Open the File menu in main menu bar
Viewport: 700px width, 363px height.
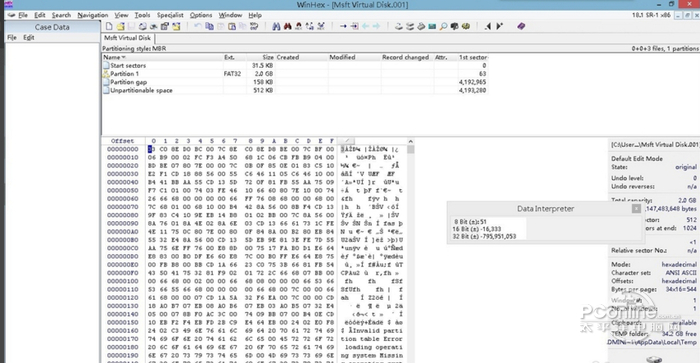pos(23,15)
